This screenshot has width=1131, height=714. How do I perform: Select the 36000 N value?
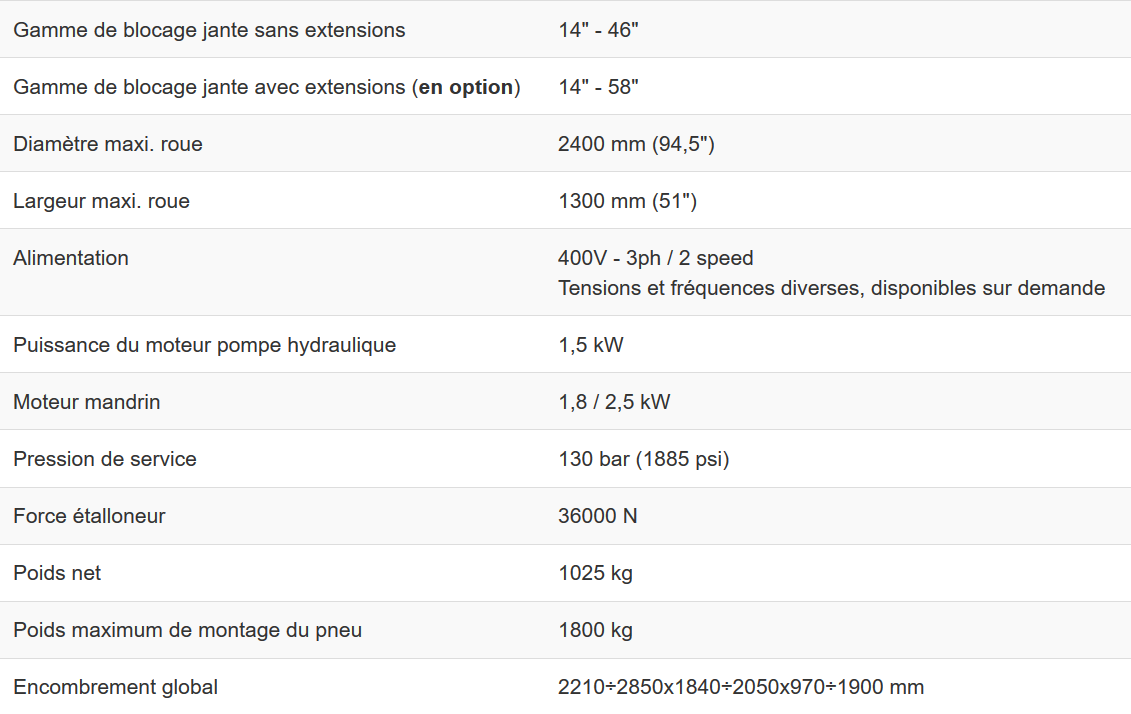(597, 516)
